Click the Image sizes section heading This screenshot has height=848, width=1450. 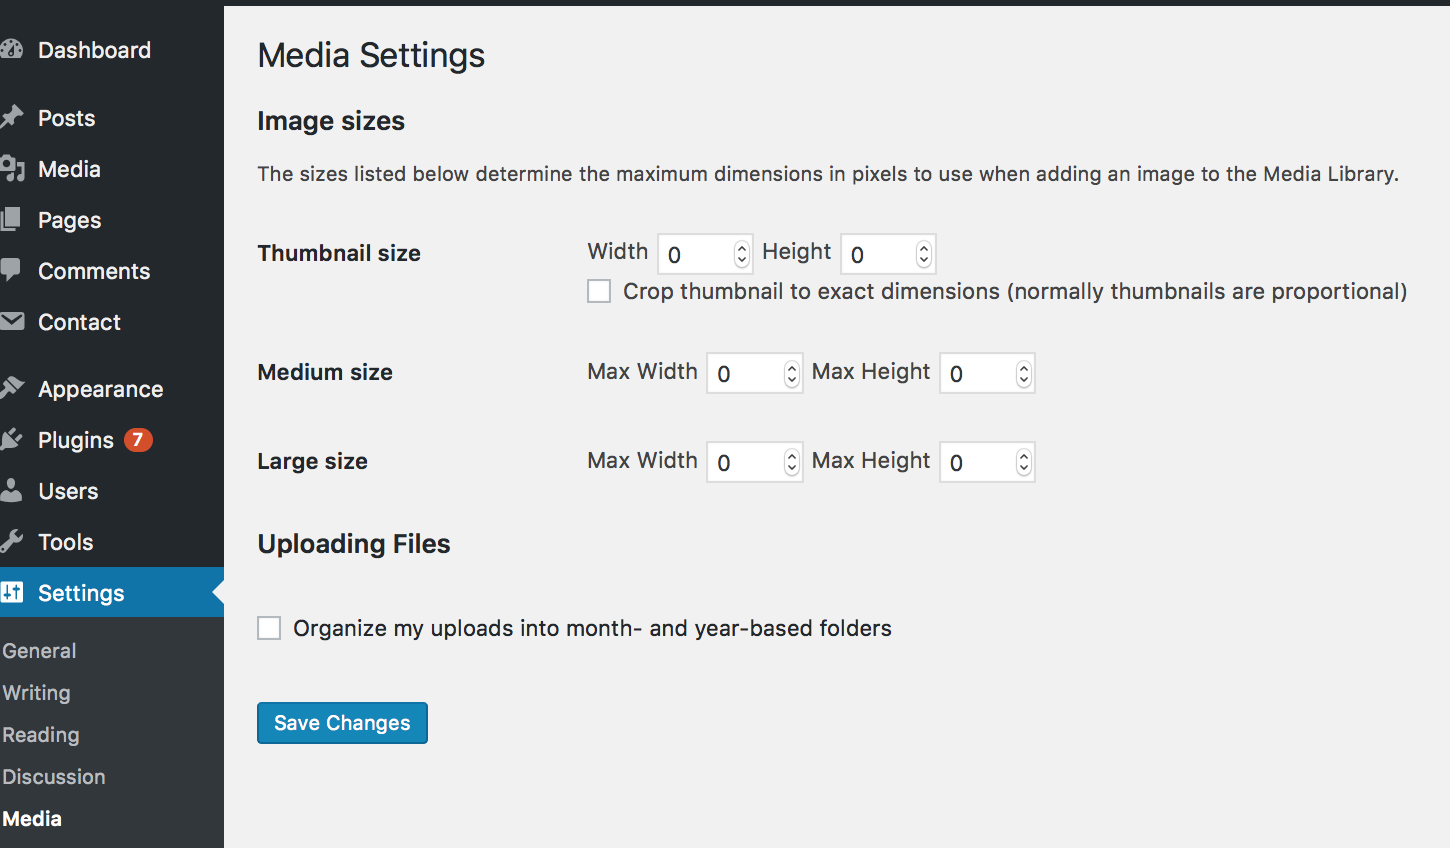(331, 121)
